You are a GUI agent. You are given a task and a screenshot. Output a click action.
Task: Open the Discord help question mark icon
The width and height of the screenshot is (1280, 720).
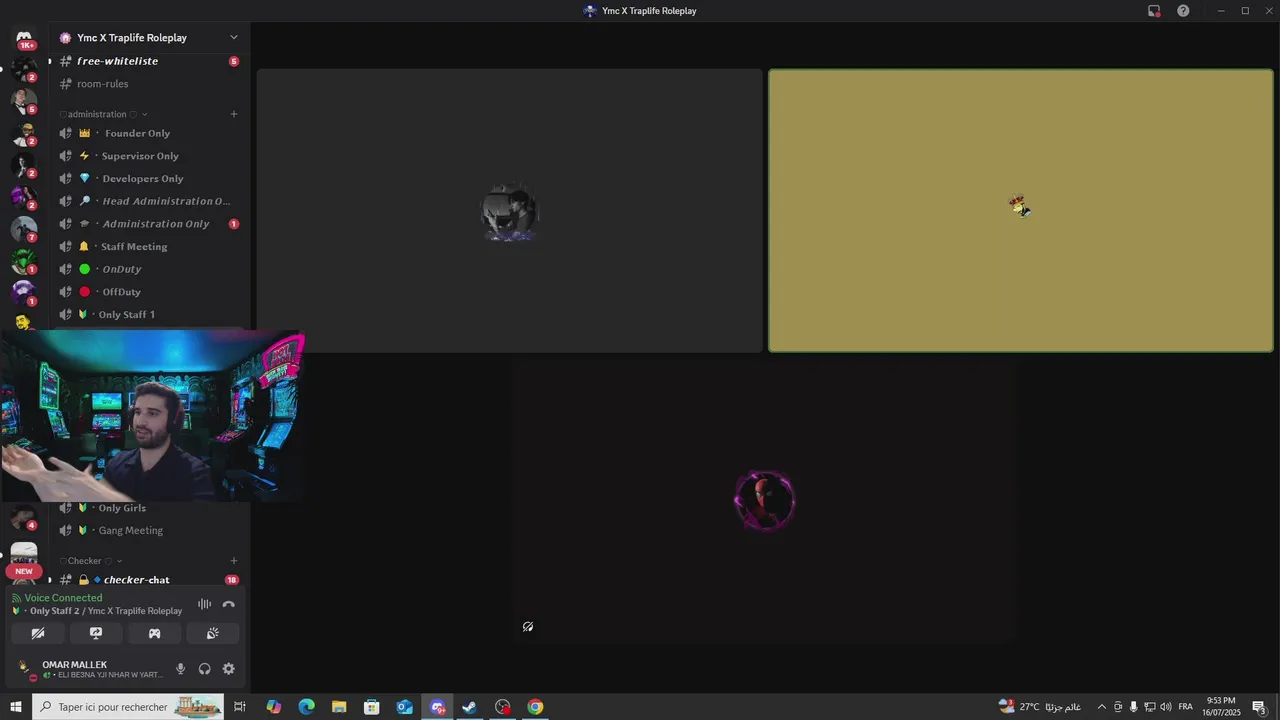click(x=1183, y=11)
